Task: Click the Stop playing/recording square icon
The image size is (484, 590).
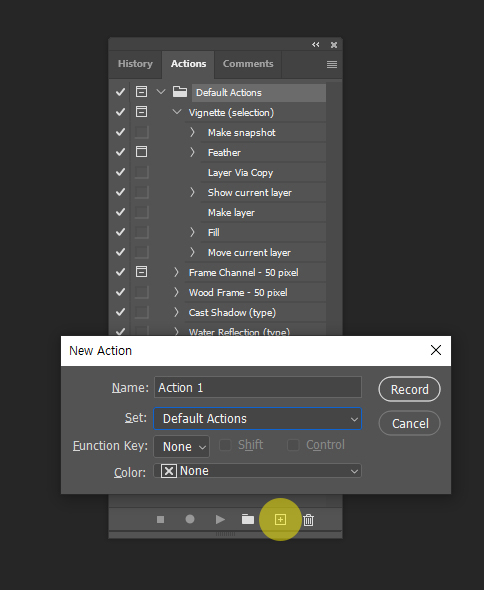Action: pos(160,520)
